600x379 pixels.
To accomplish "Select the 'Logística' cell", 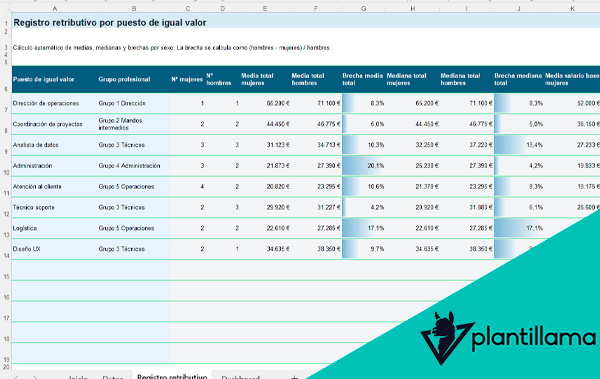I will pyautogui.click(x=55, y=228).
